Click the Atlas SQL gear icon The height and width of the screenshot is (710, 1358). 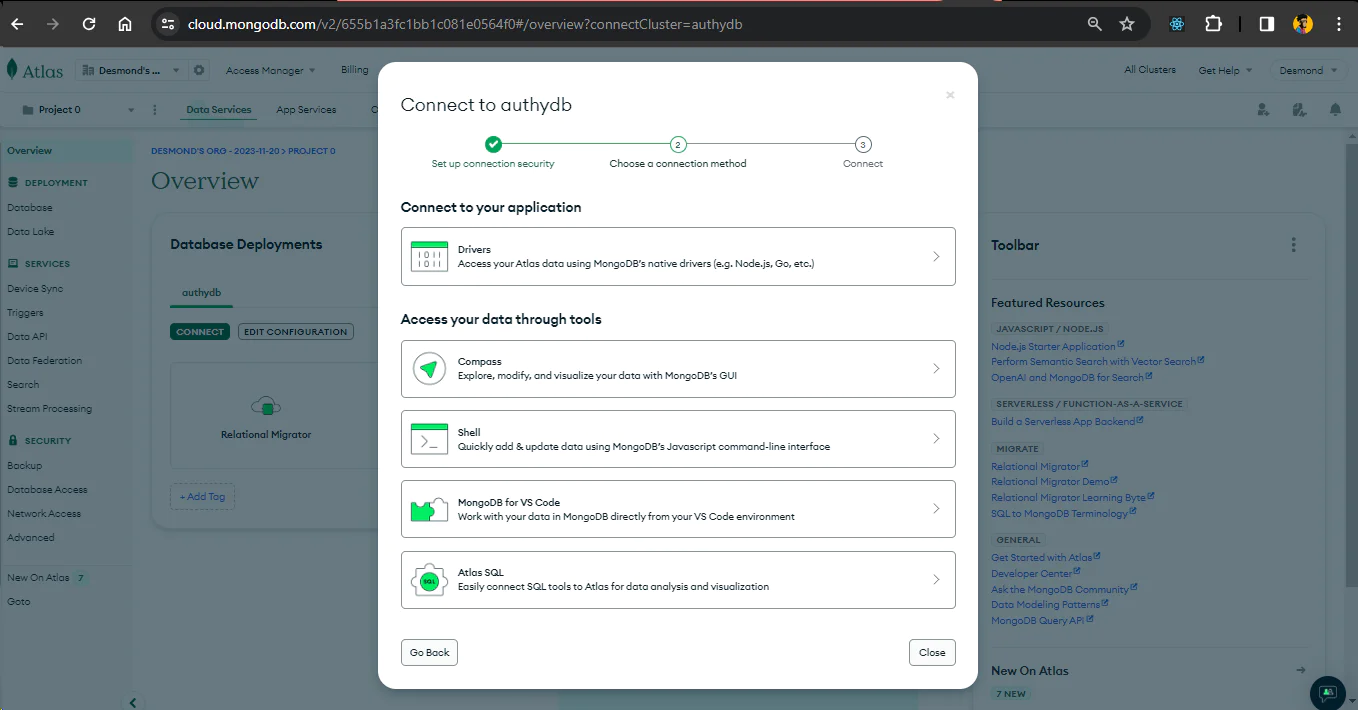(429, 580)
